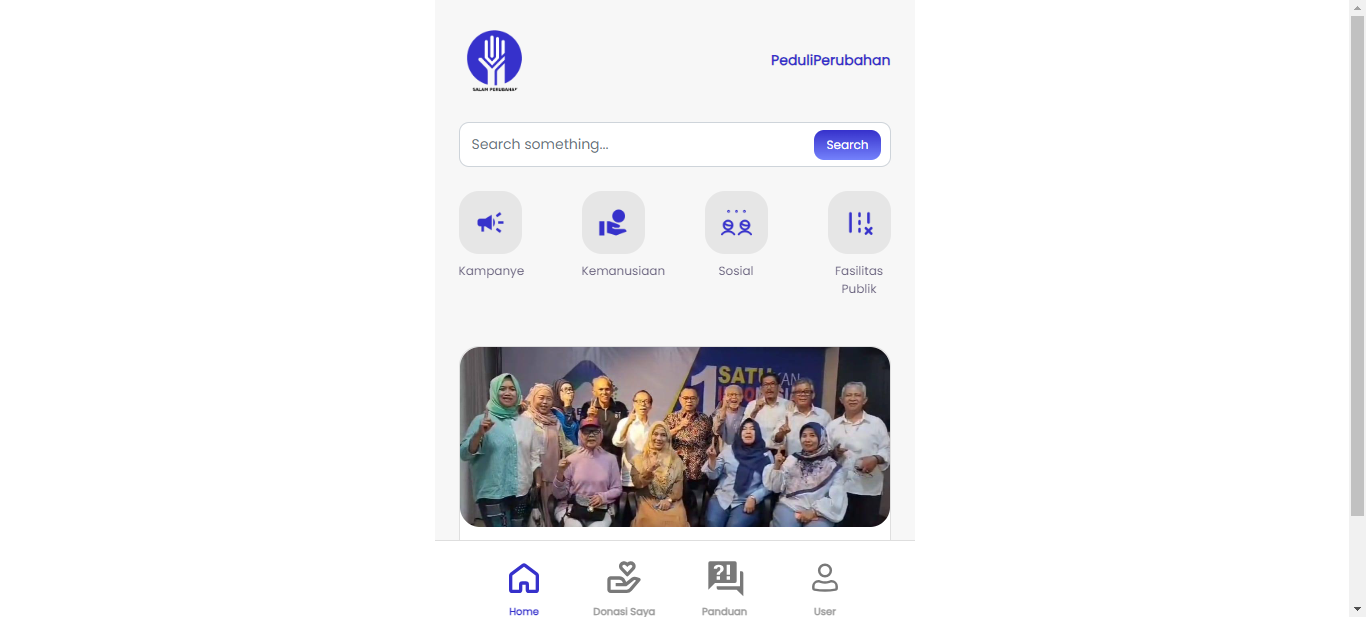Open Donasi Saya heart-hand icon
Screen dimensions: 1366x617
point(624,578)
